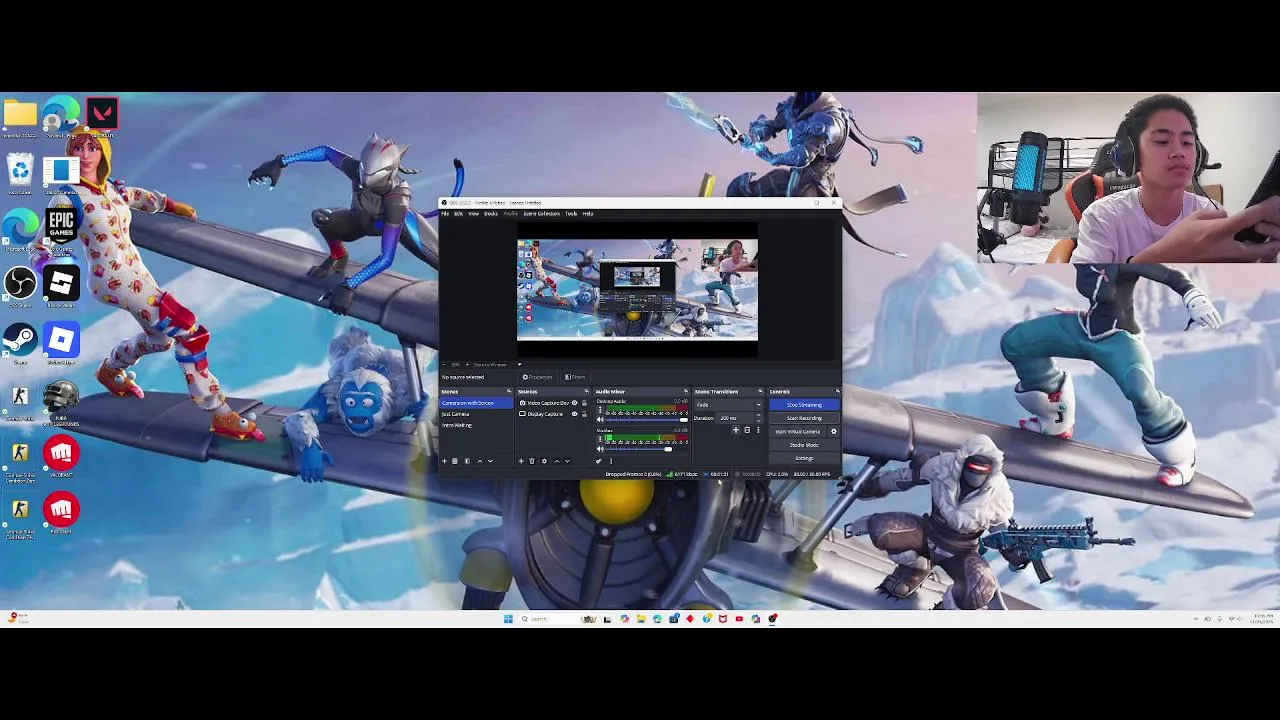This screenshot has height=720, width=1280.
Task: Move source down with Sources panel down arrow
Action: point(567,461)
